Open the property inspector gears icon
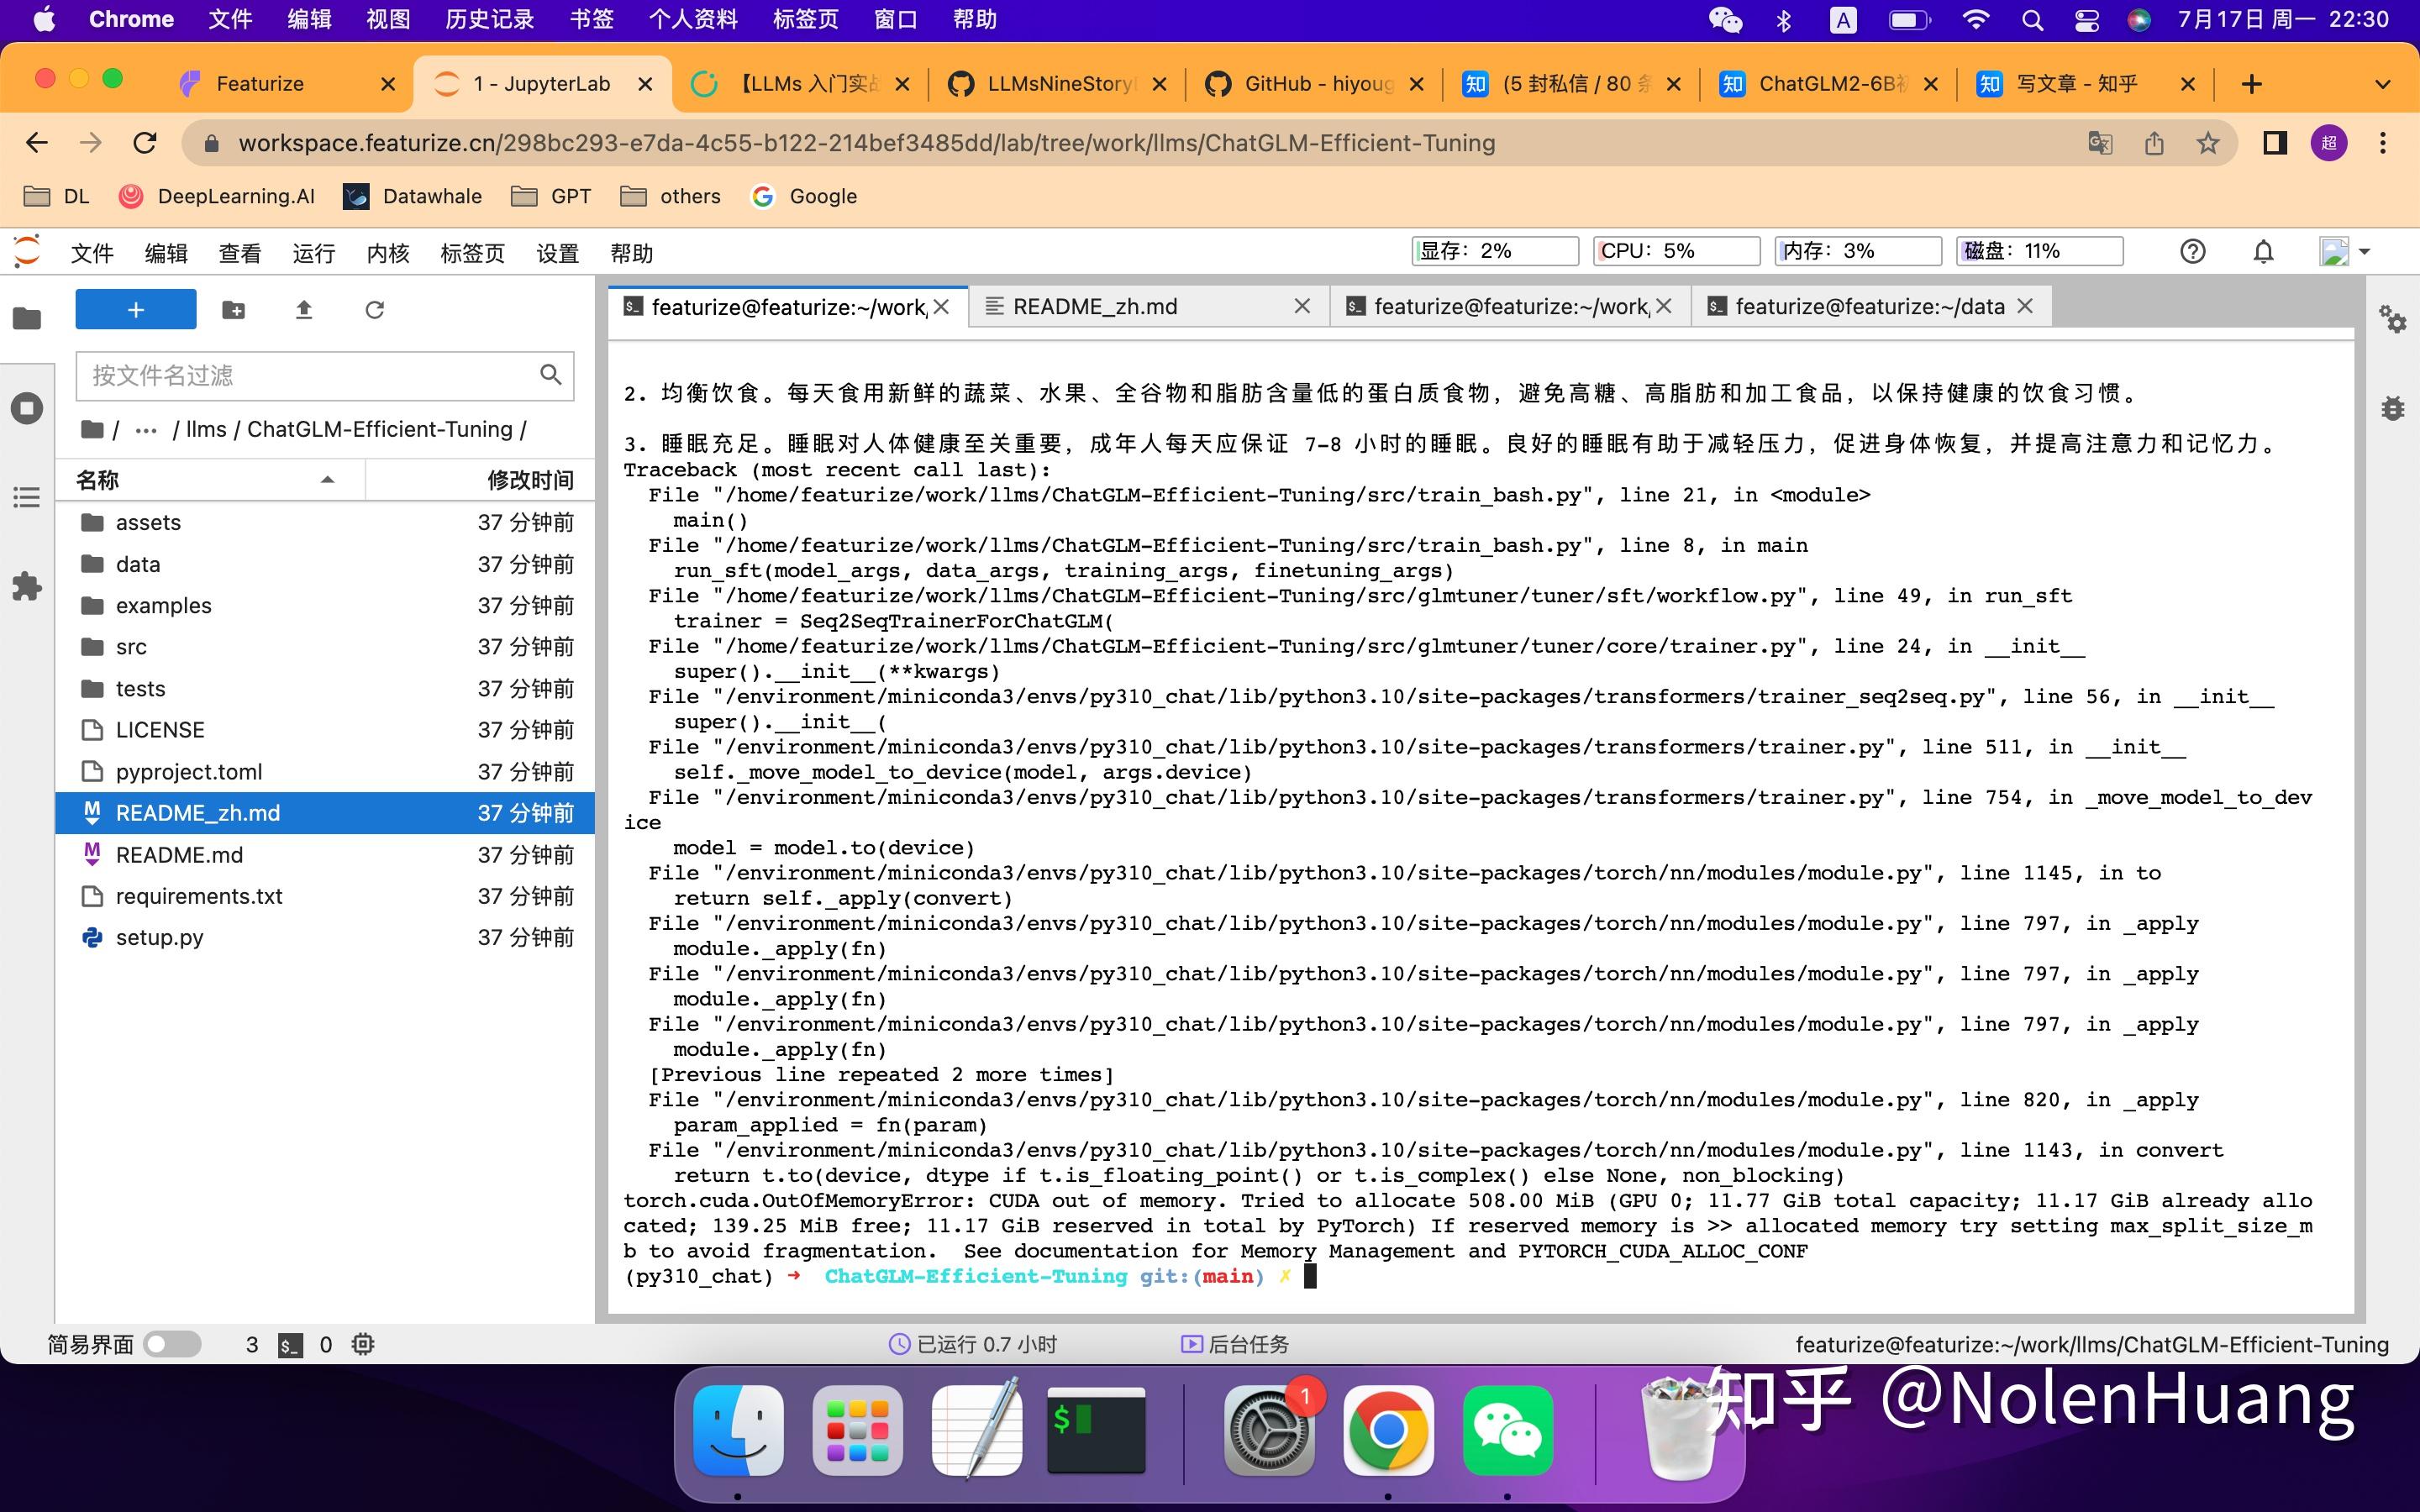 coord(2393,320)
